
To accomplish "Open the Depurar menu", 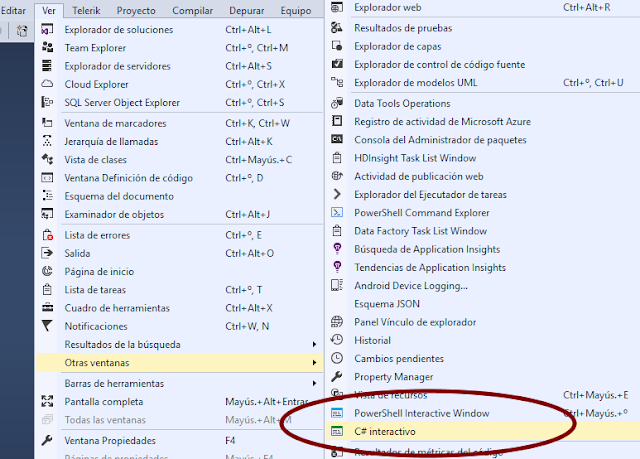I will point(247,11).
